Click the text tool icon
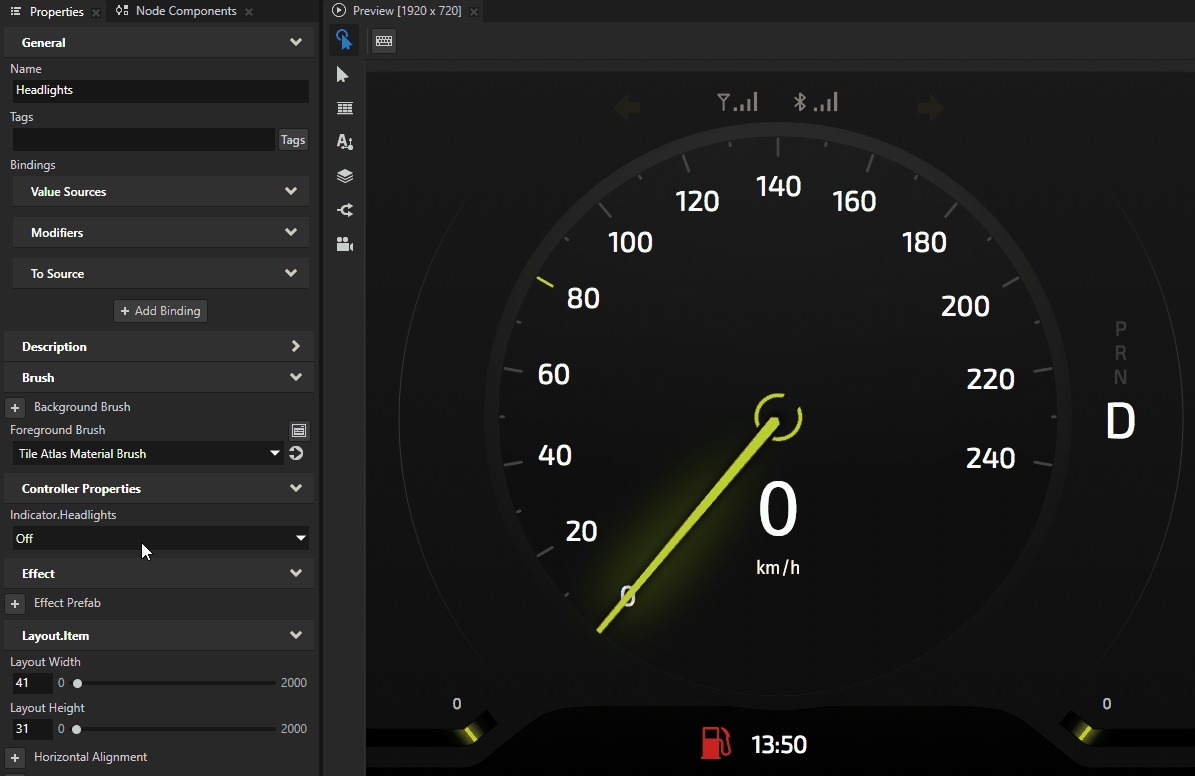The image size is (1195, 776). pos(344,142)
